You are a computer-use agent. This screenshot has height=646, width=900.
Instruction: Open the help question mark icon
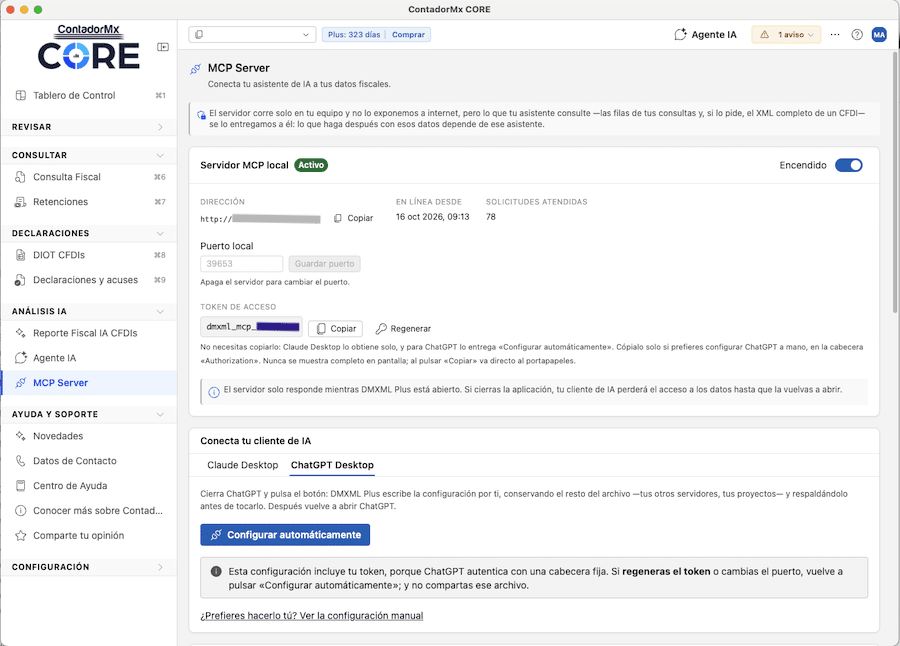pos(857,34)
